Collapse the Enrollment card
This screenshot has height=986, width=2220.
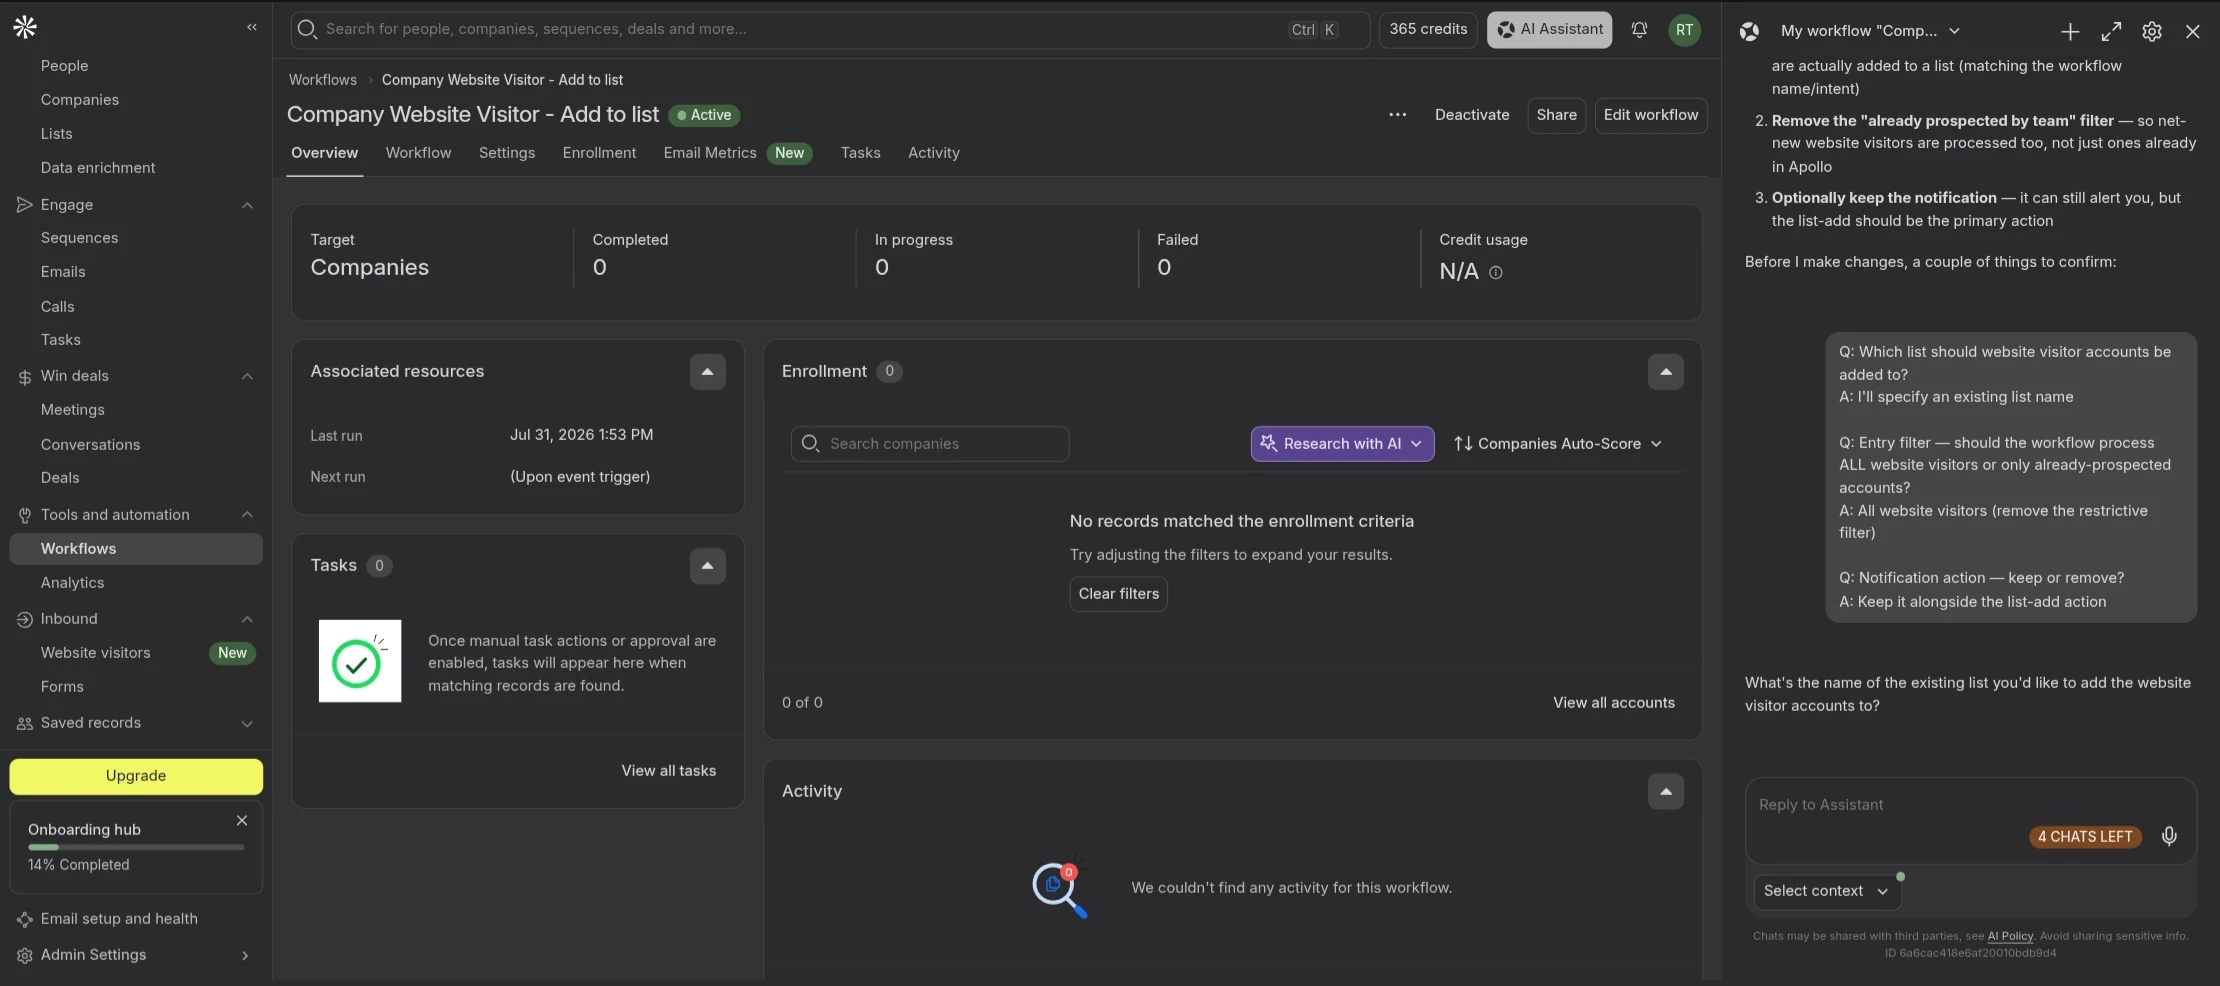(1666, 372)
